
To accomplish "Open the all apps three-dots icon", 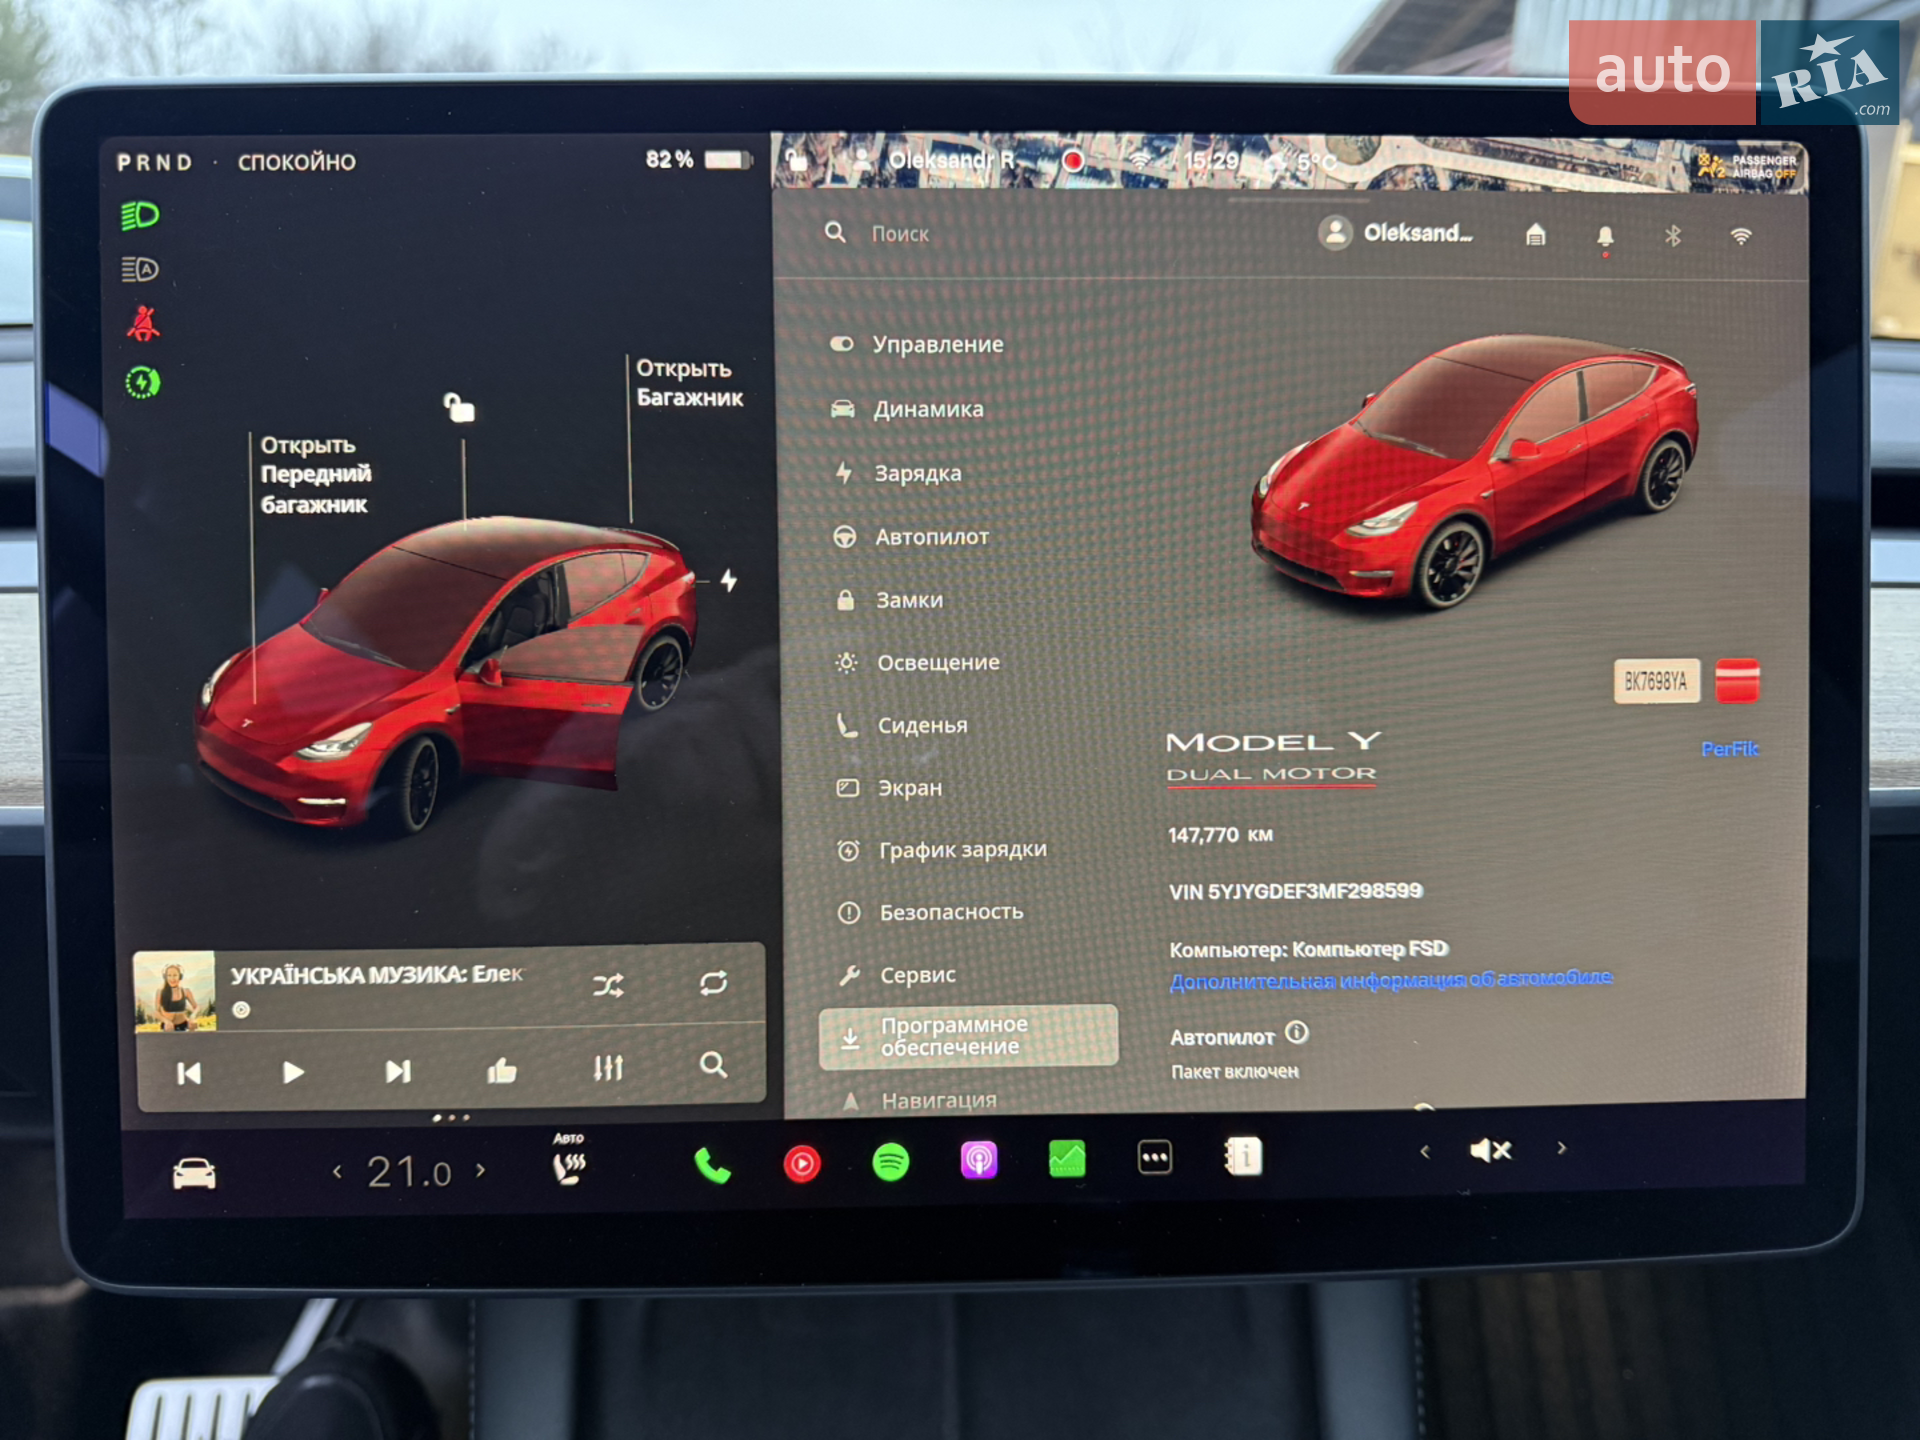I will click(x=1155, y=1158).
